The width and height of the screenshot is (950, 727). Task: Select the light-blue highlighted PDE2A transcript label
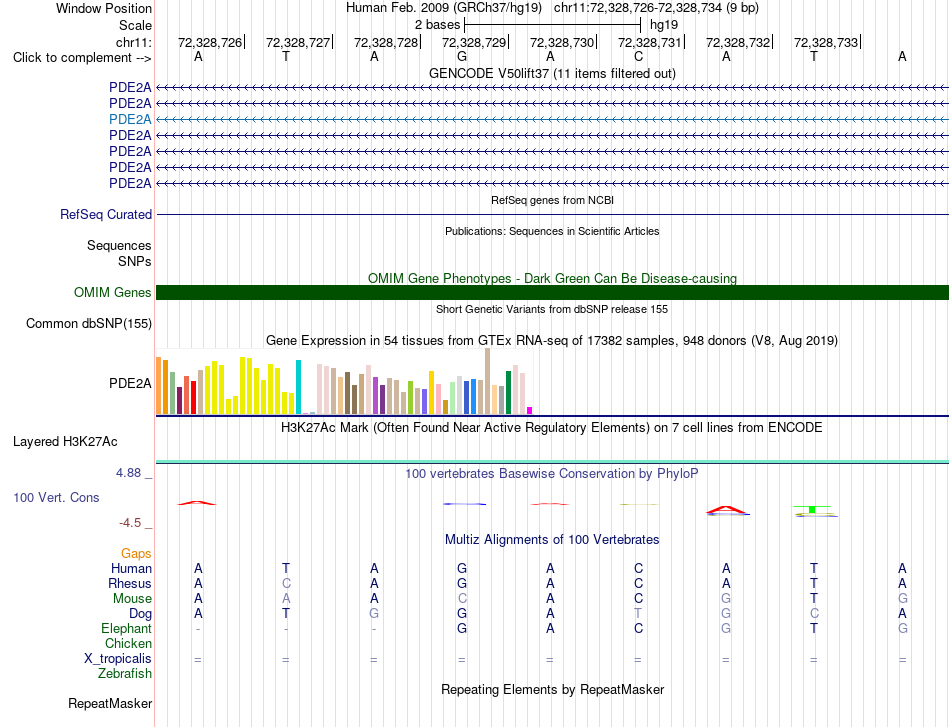tap(130, 119)
